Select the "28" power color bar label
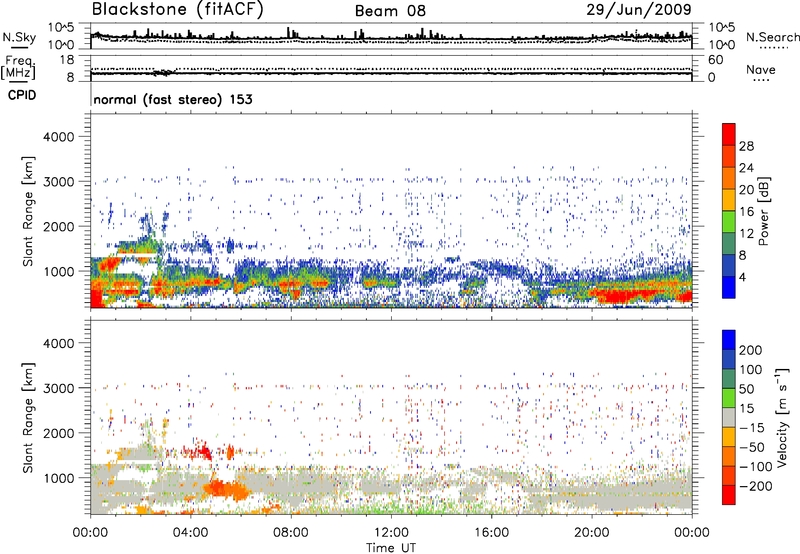 746,146
